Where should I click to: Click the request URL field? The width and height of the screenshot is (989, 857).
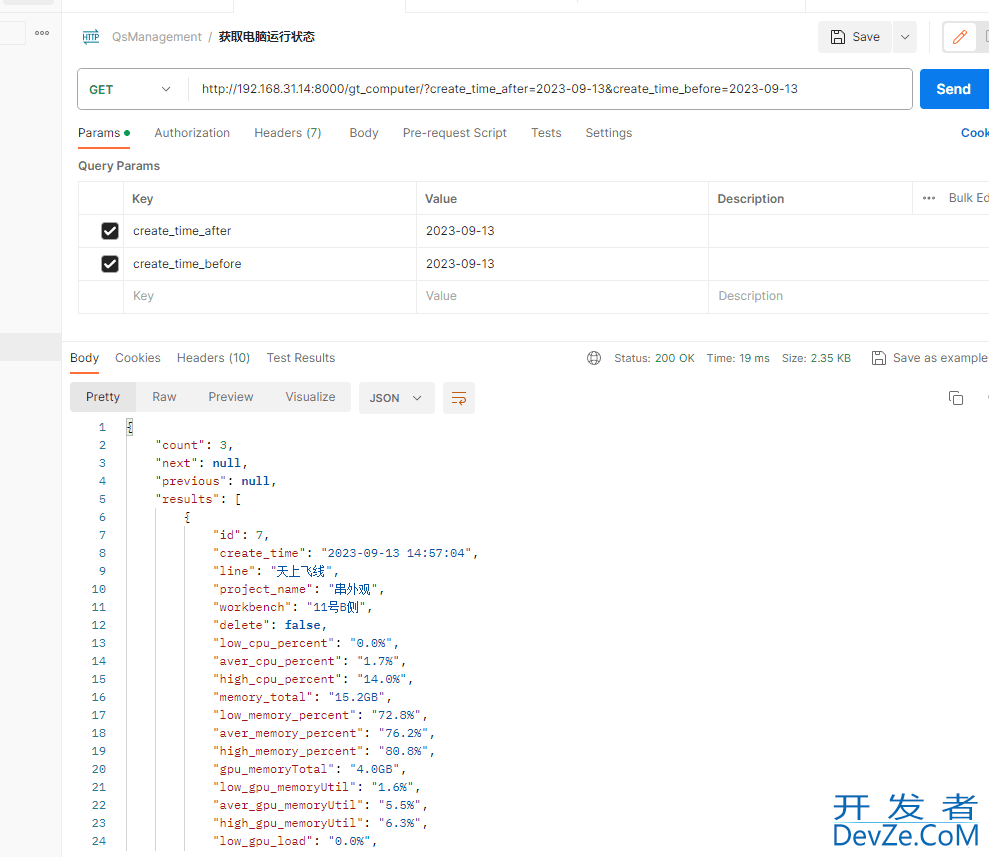550,89
